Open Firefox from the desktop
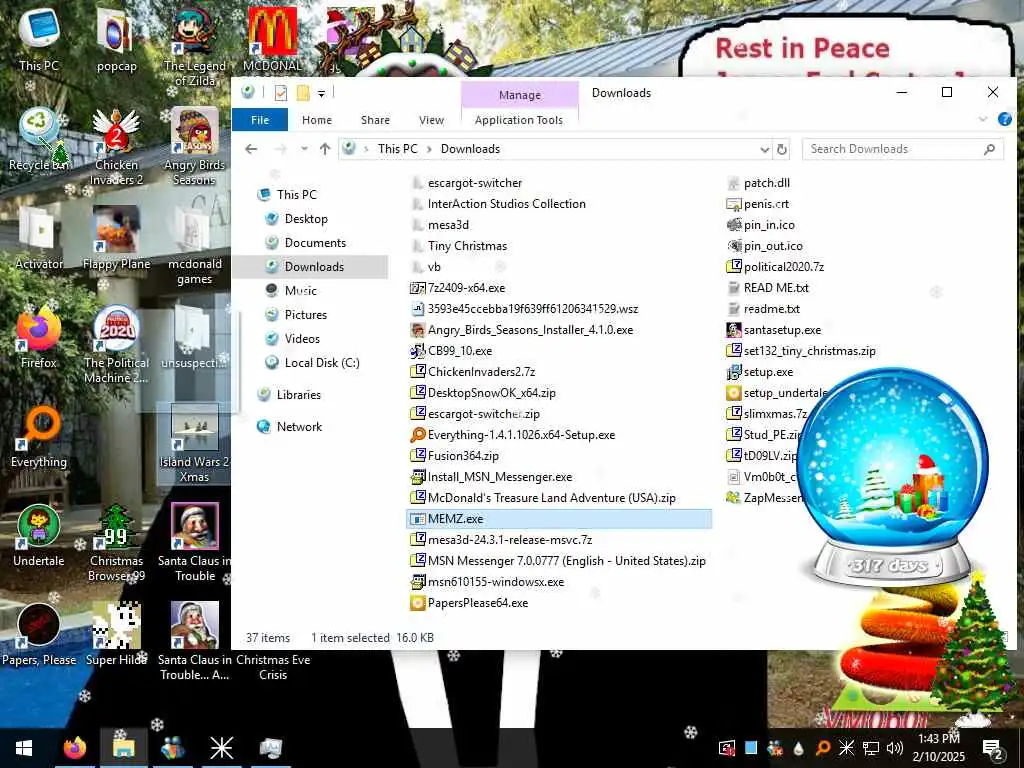 [39, 337]
